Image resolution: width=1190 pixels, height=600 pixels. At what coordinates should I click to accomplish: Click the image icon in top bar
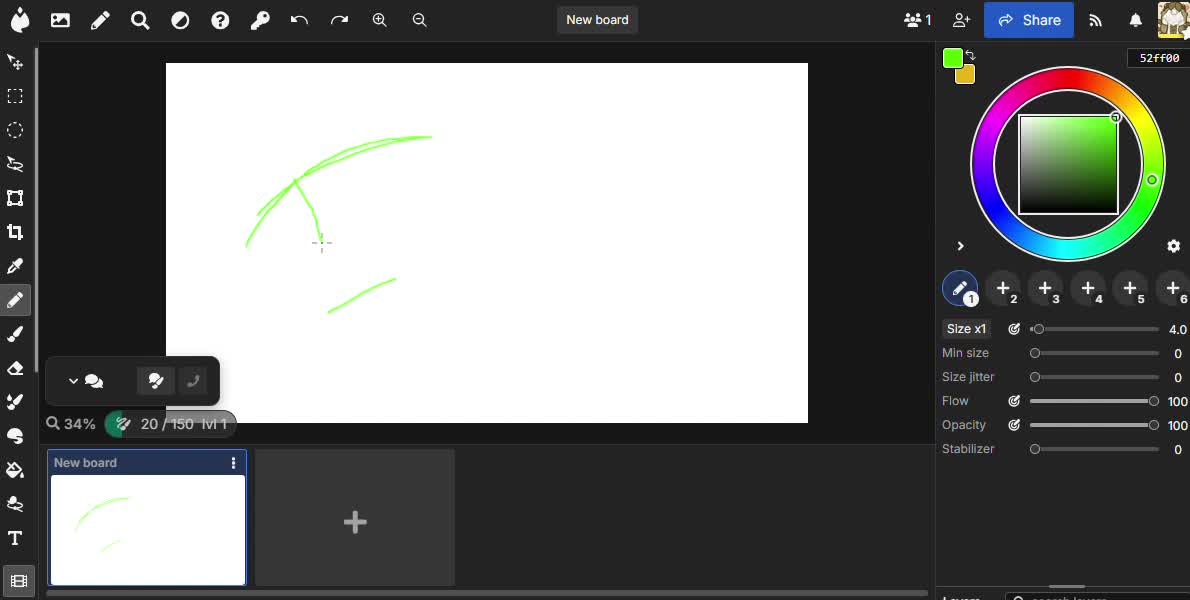(x=60, y=20)
